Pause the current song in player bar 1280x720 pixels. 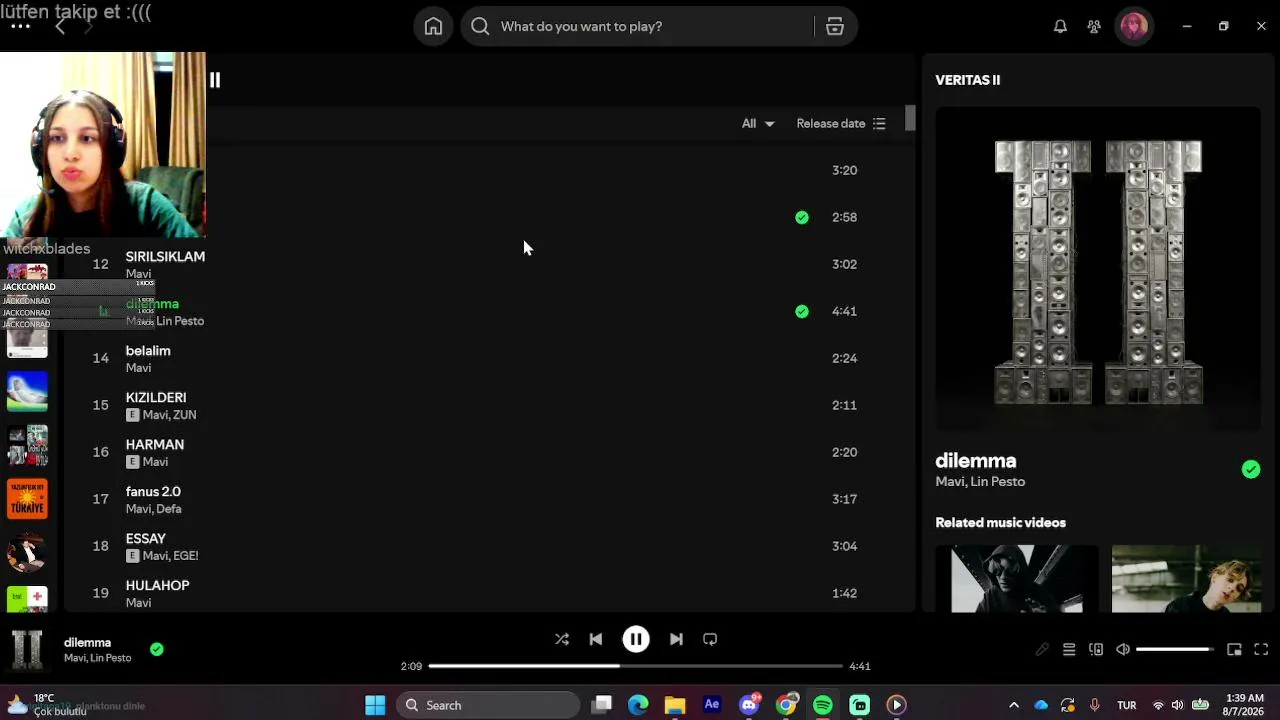pyautogui.click(x=636, y=639)
